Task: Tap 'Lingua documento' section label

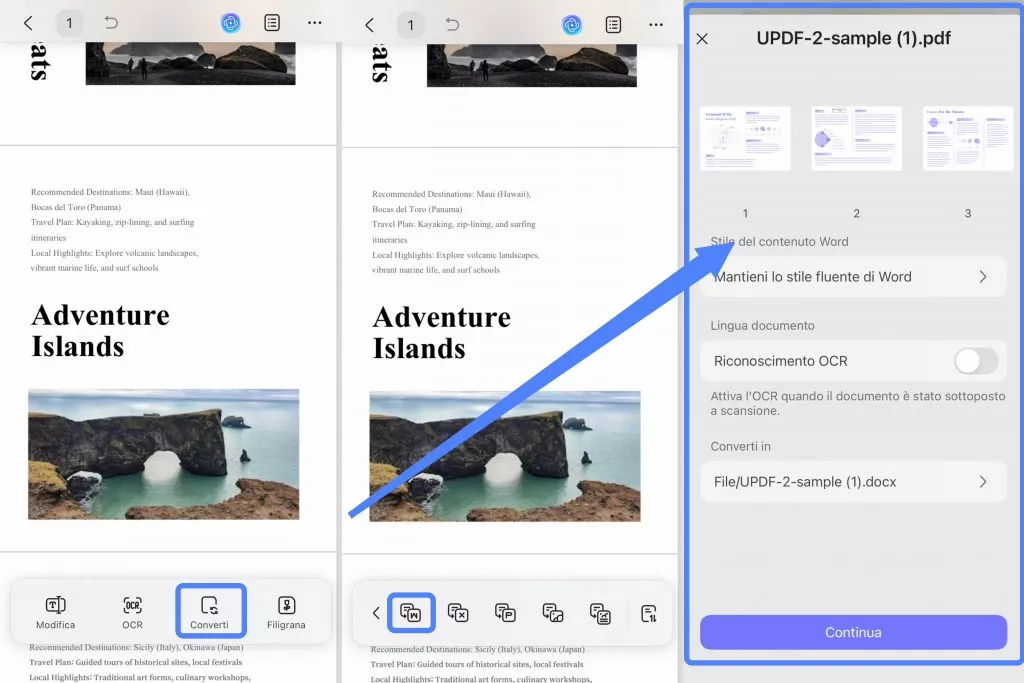Action: [x=762, y=326]
